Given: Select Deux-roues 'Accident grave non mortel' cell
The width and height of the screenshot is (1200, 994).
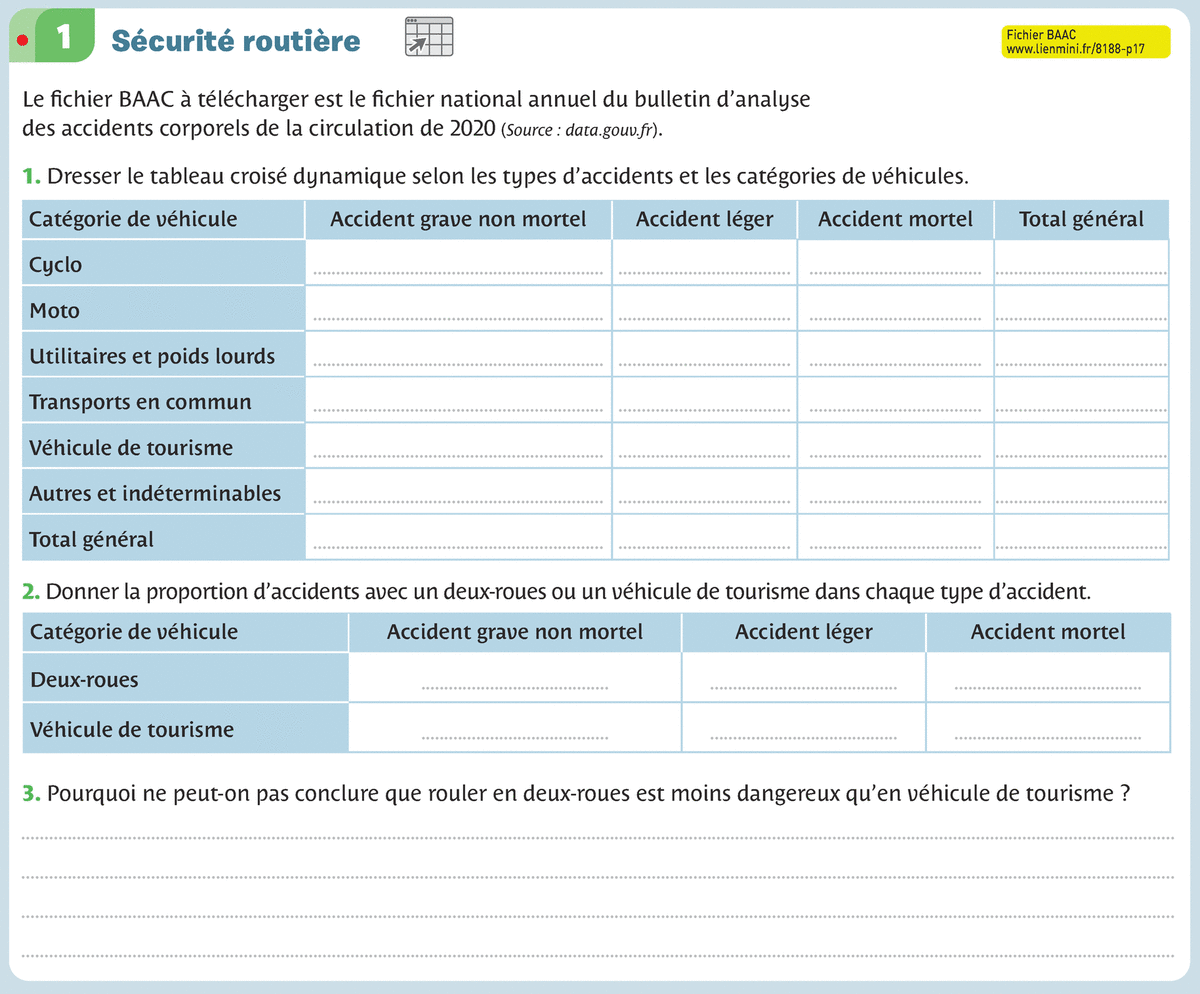Looking at the screenshot, I should 515,678.
